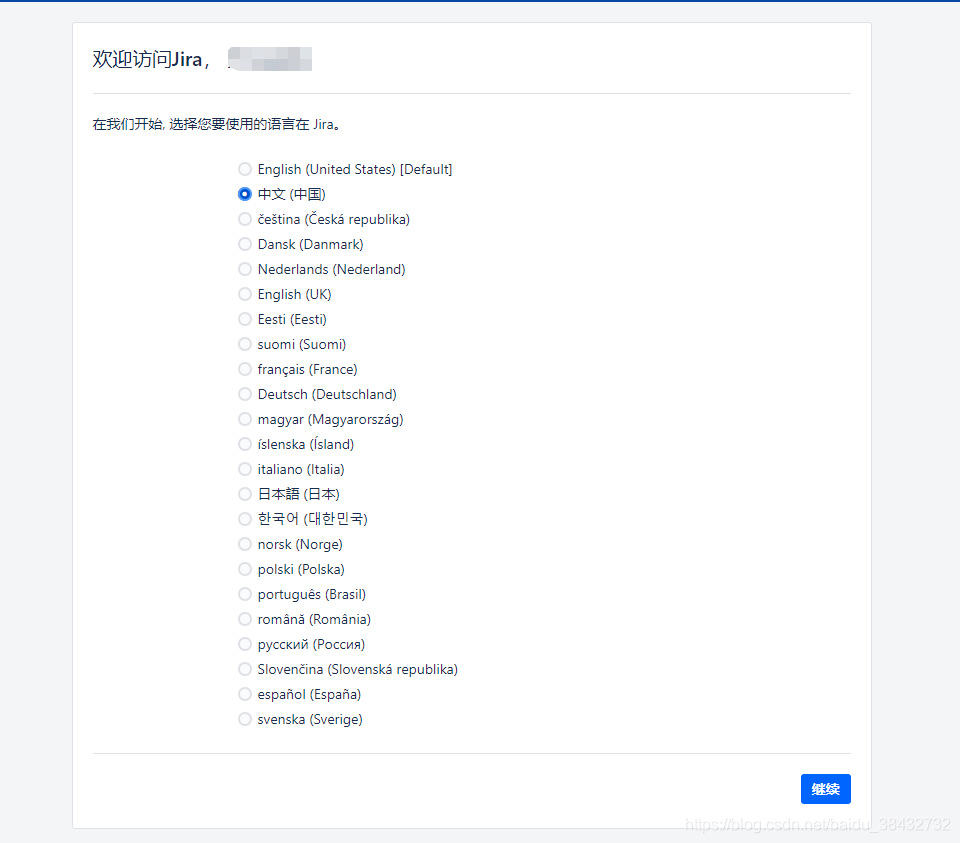Choose English (UK) language
Image resolution: width=960 pixels, height=843 pixels.
(x=245, y=294)
